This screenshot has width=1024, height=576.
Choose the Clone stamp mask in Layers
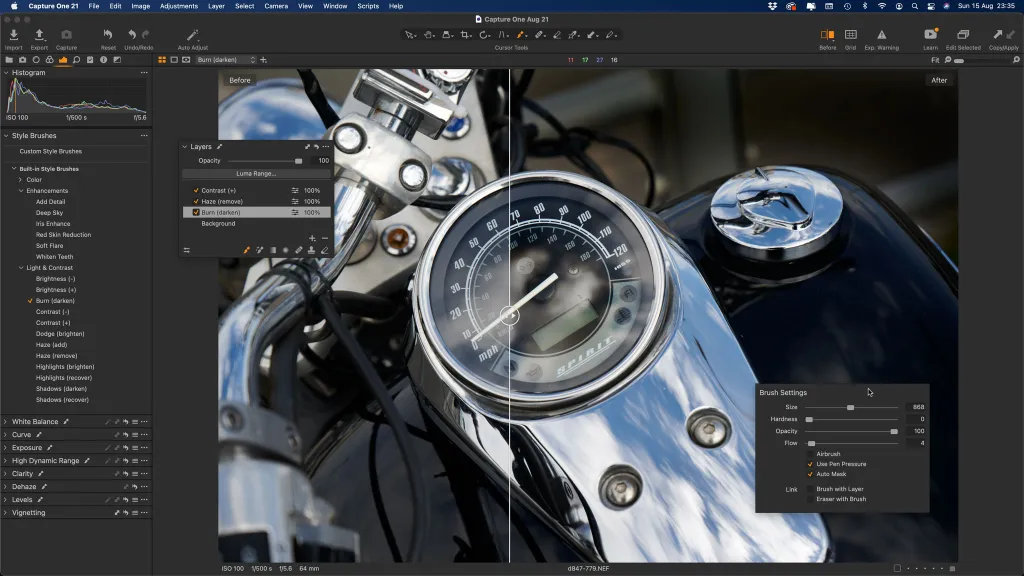click(x=312, y=250)
